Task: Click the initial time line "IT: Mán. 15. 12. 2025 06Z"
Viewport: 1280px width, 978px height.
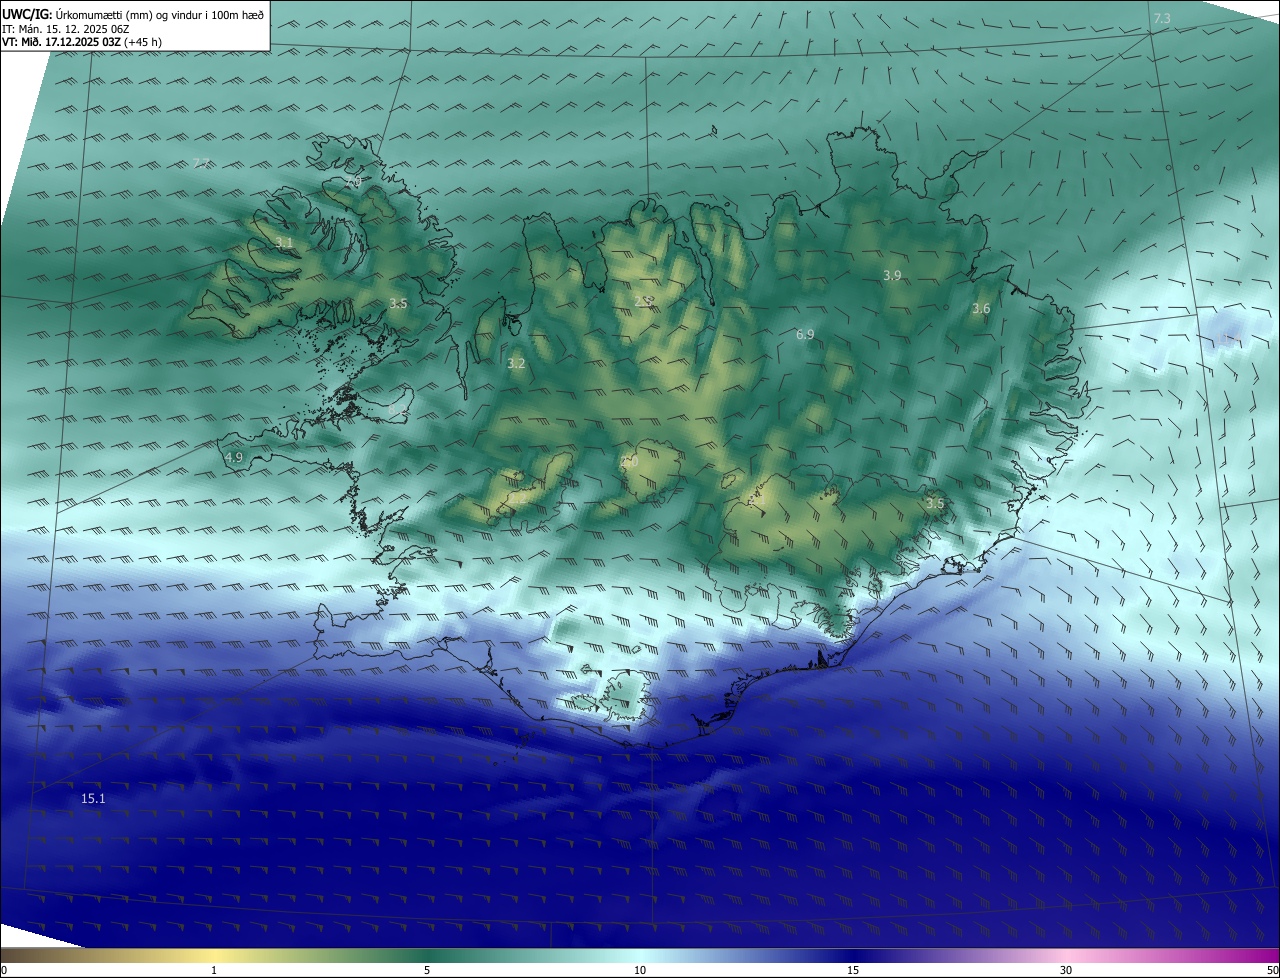Action: (65, 28)
